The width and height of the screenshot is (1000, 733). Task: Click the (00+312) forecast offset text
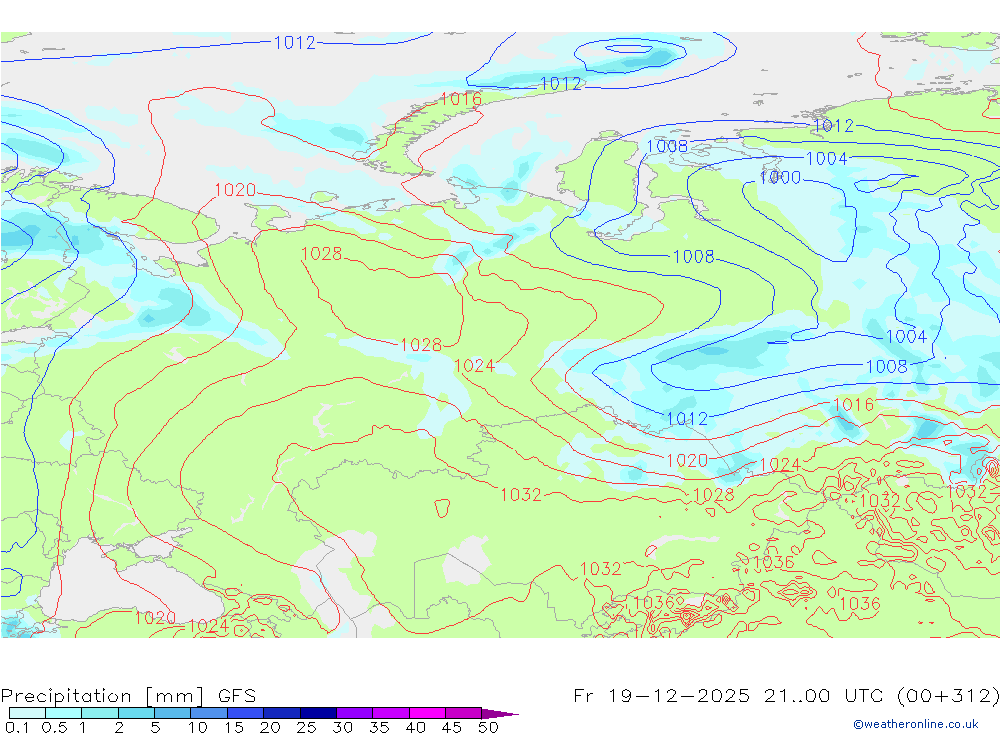[948, 695]
